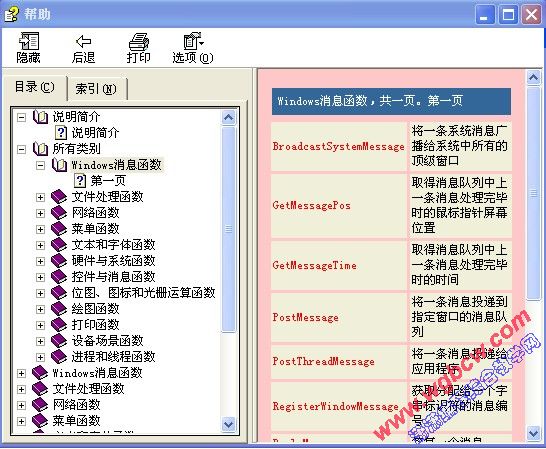The image size is (546, 449).
Task: Collapse the expanded Windows消息函数 node
Action: pos(40,165)
